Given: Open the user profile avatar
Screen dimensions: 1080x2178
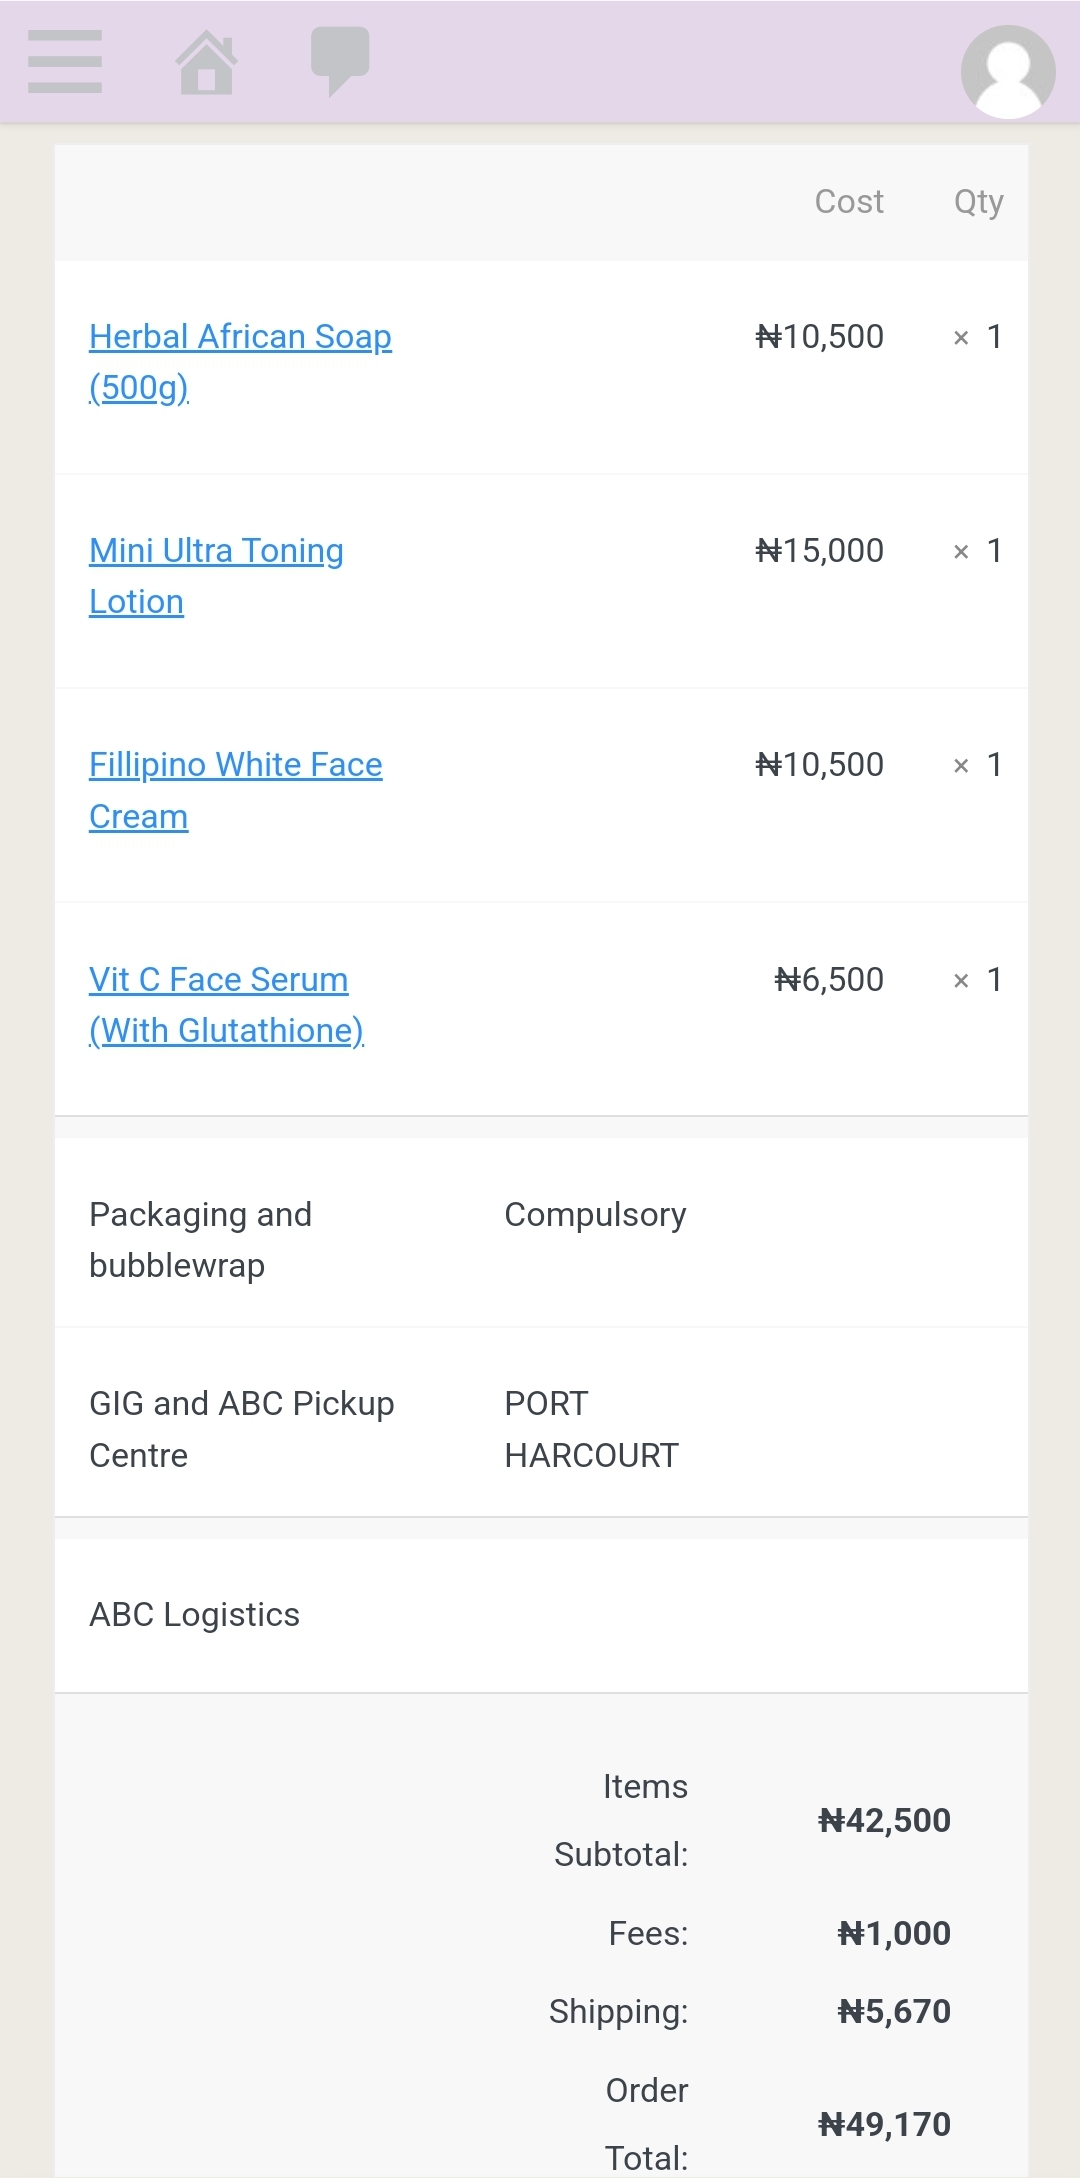Looking at the screenshot, I should point(1007,71).
